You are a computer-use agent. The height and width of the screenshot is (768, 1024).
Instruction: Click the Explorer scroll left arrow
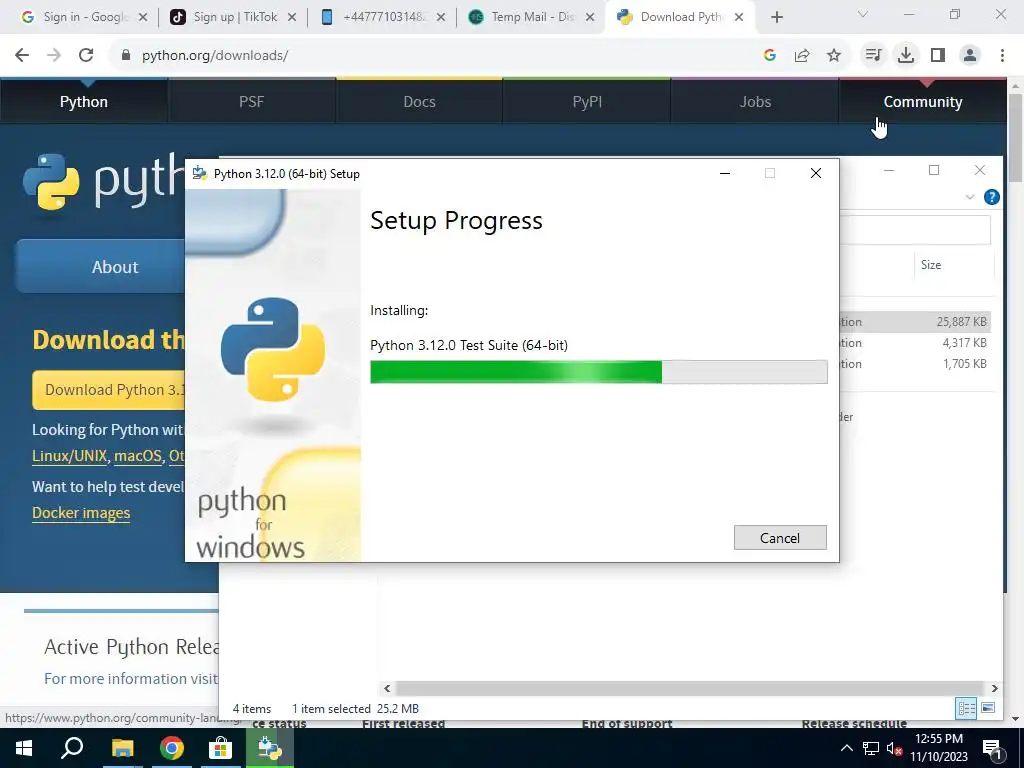pos(387,688)
